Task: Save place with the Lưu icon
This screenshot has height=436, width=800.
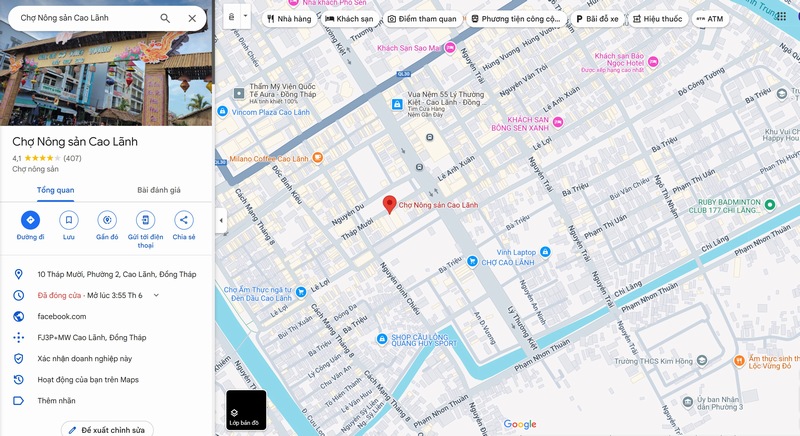Action: click(x=69, y=220)
